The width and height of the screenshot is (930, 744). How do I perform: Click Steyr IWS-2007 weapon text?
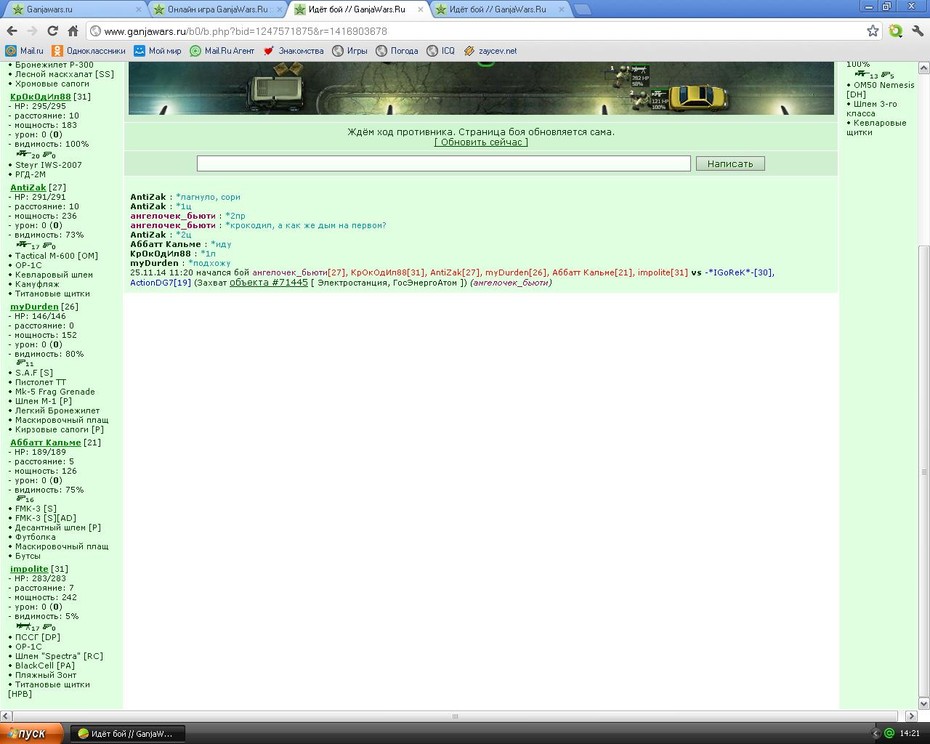[49, 165]
